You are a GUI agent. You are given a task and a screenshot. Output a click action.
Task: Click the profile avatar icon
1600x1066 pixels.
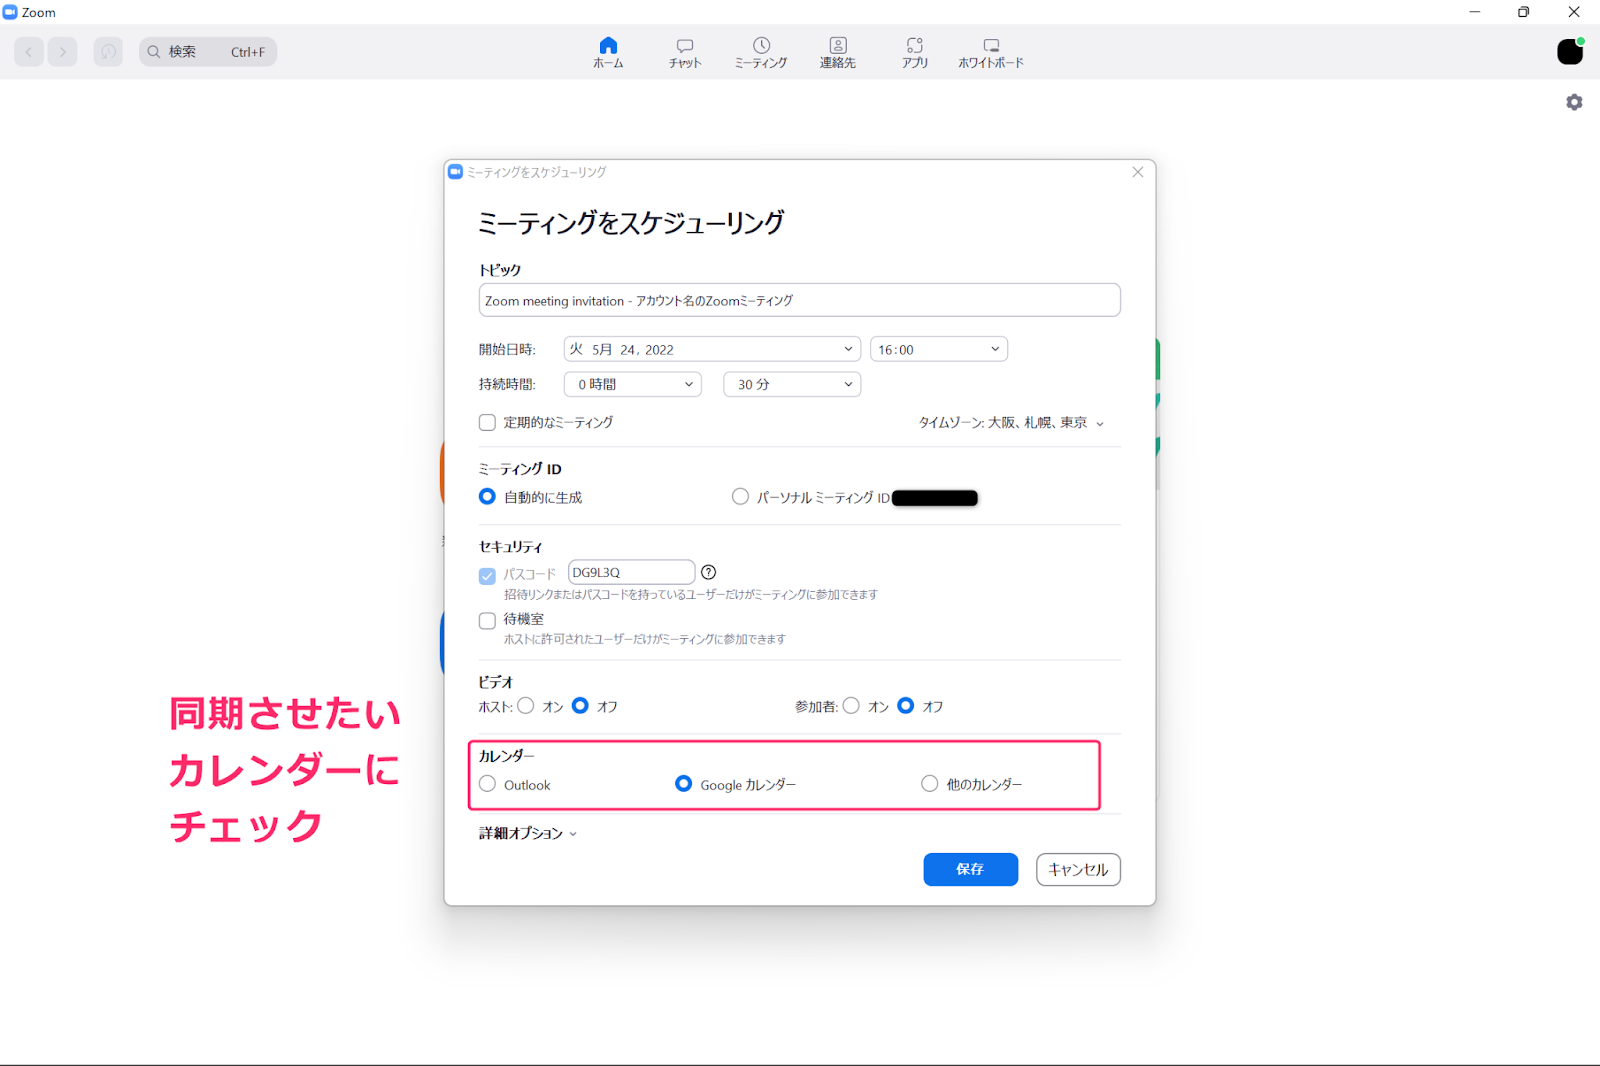click(1570, 51)
